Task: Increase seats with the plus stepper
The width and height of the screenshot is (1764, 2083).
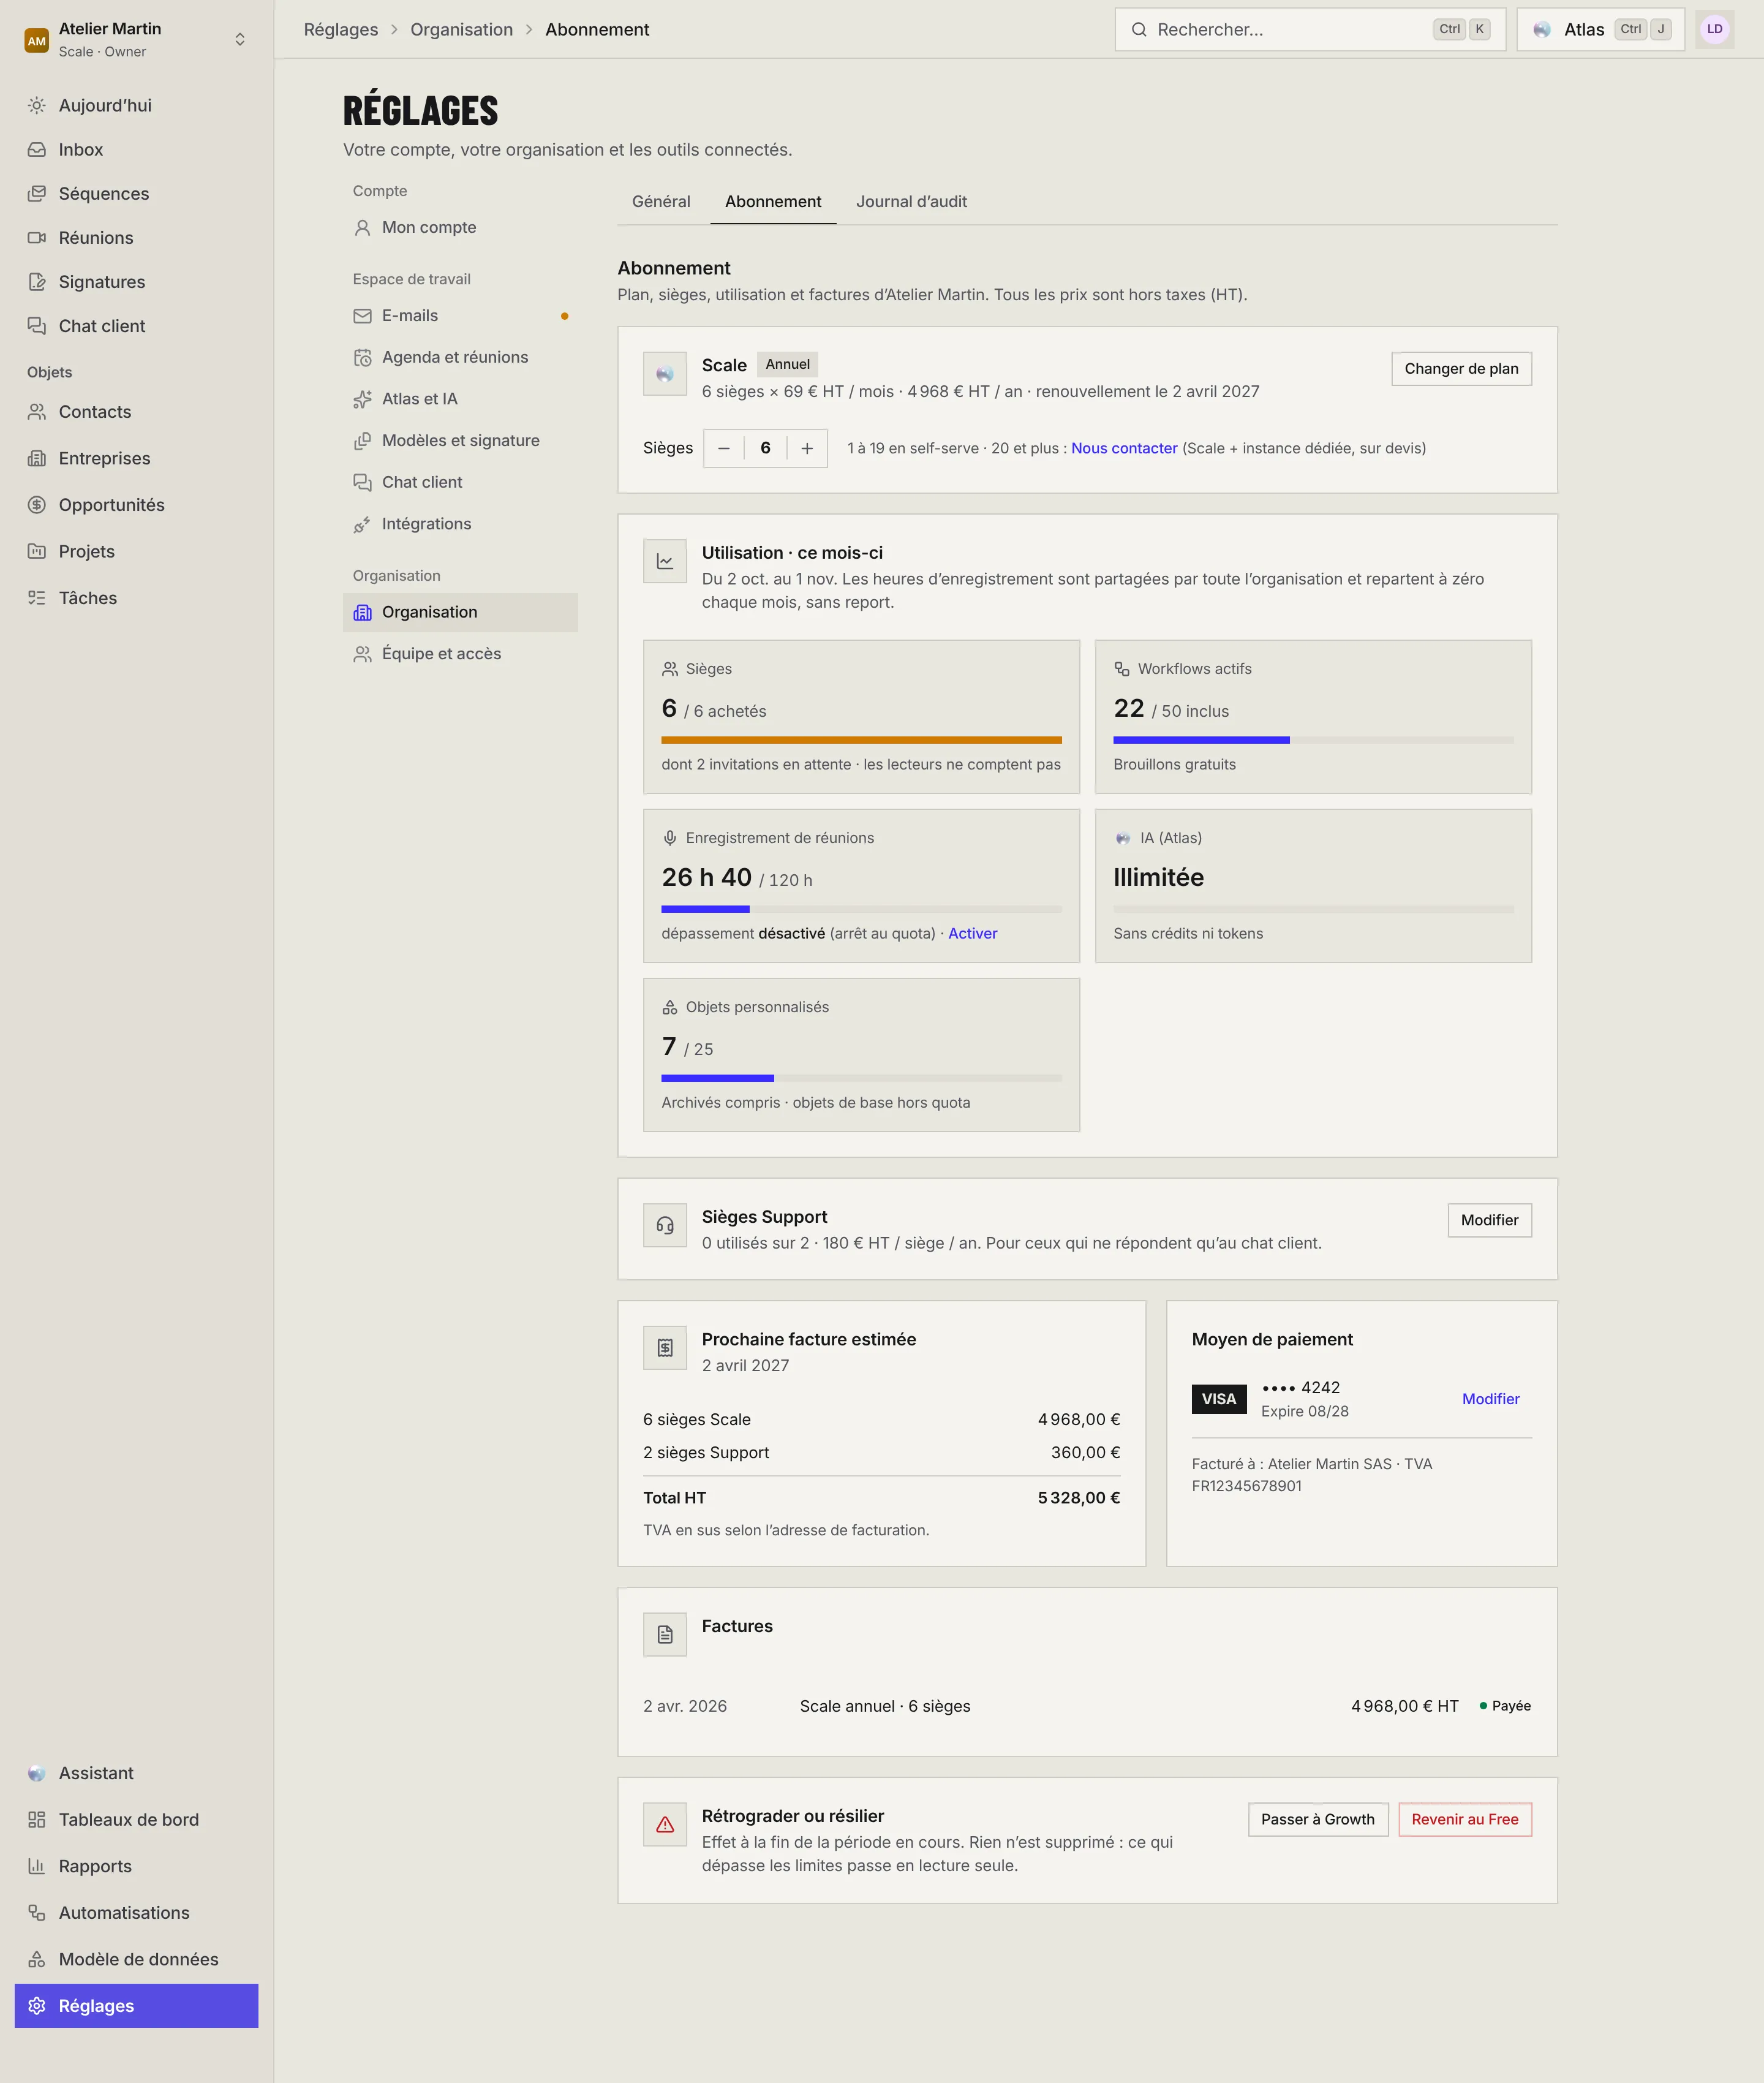Action: (807, 448)
